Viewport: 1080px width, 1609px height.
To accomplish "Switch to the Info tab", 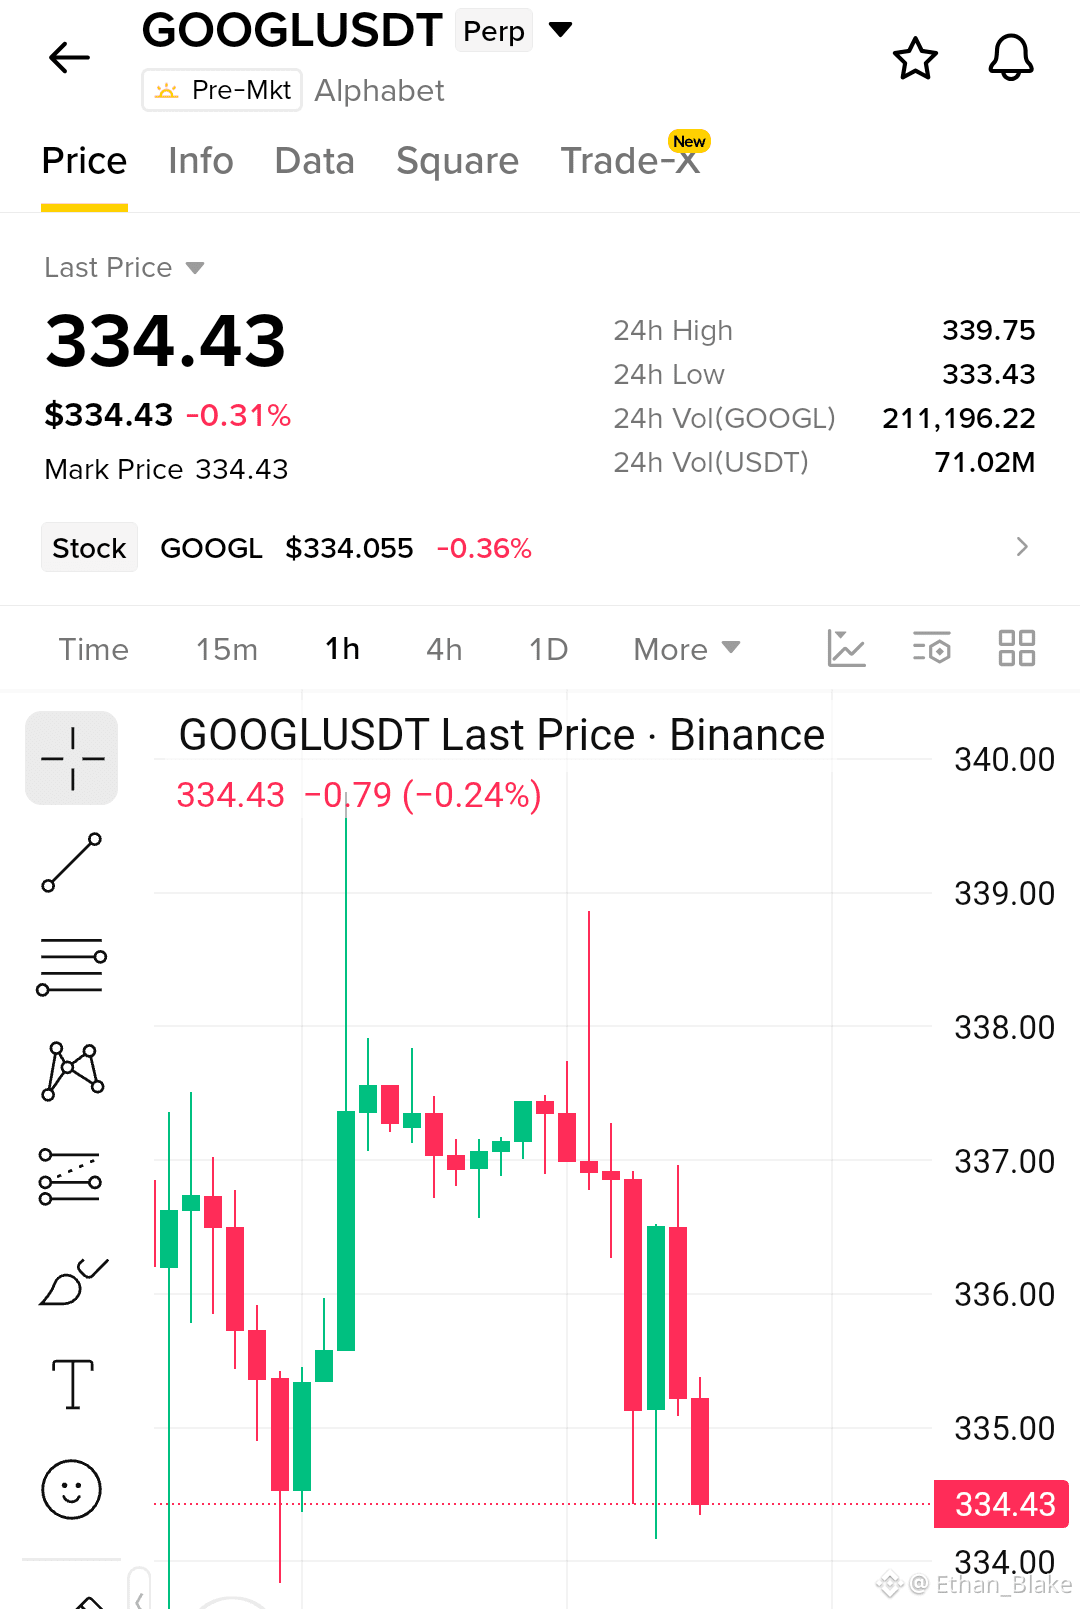I will click(200, 161).
